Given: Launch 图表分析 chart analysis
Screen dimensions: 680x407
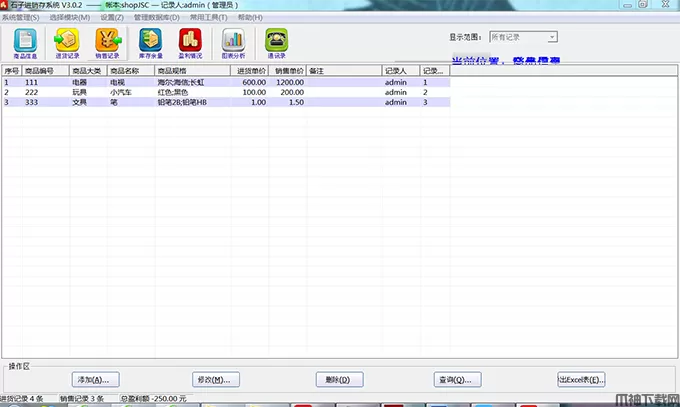Looking at the screenshot, I should (233, 42).
